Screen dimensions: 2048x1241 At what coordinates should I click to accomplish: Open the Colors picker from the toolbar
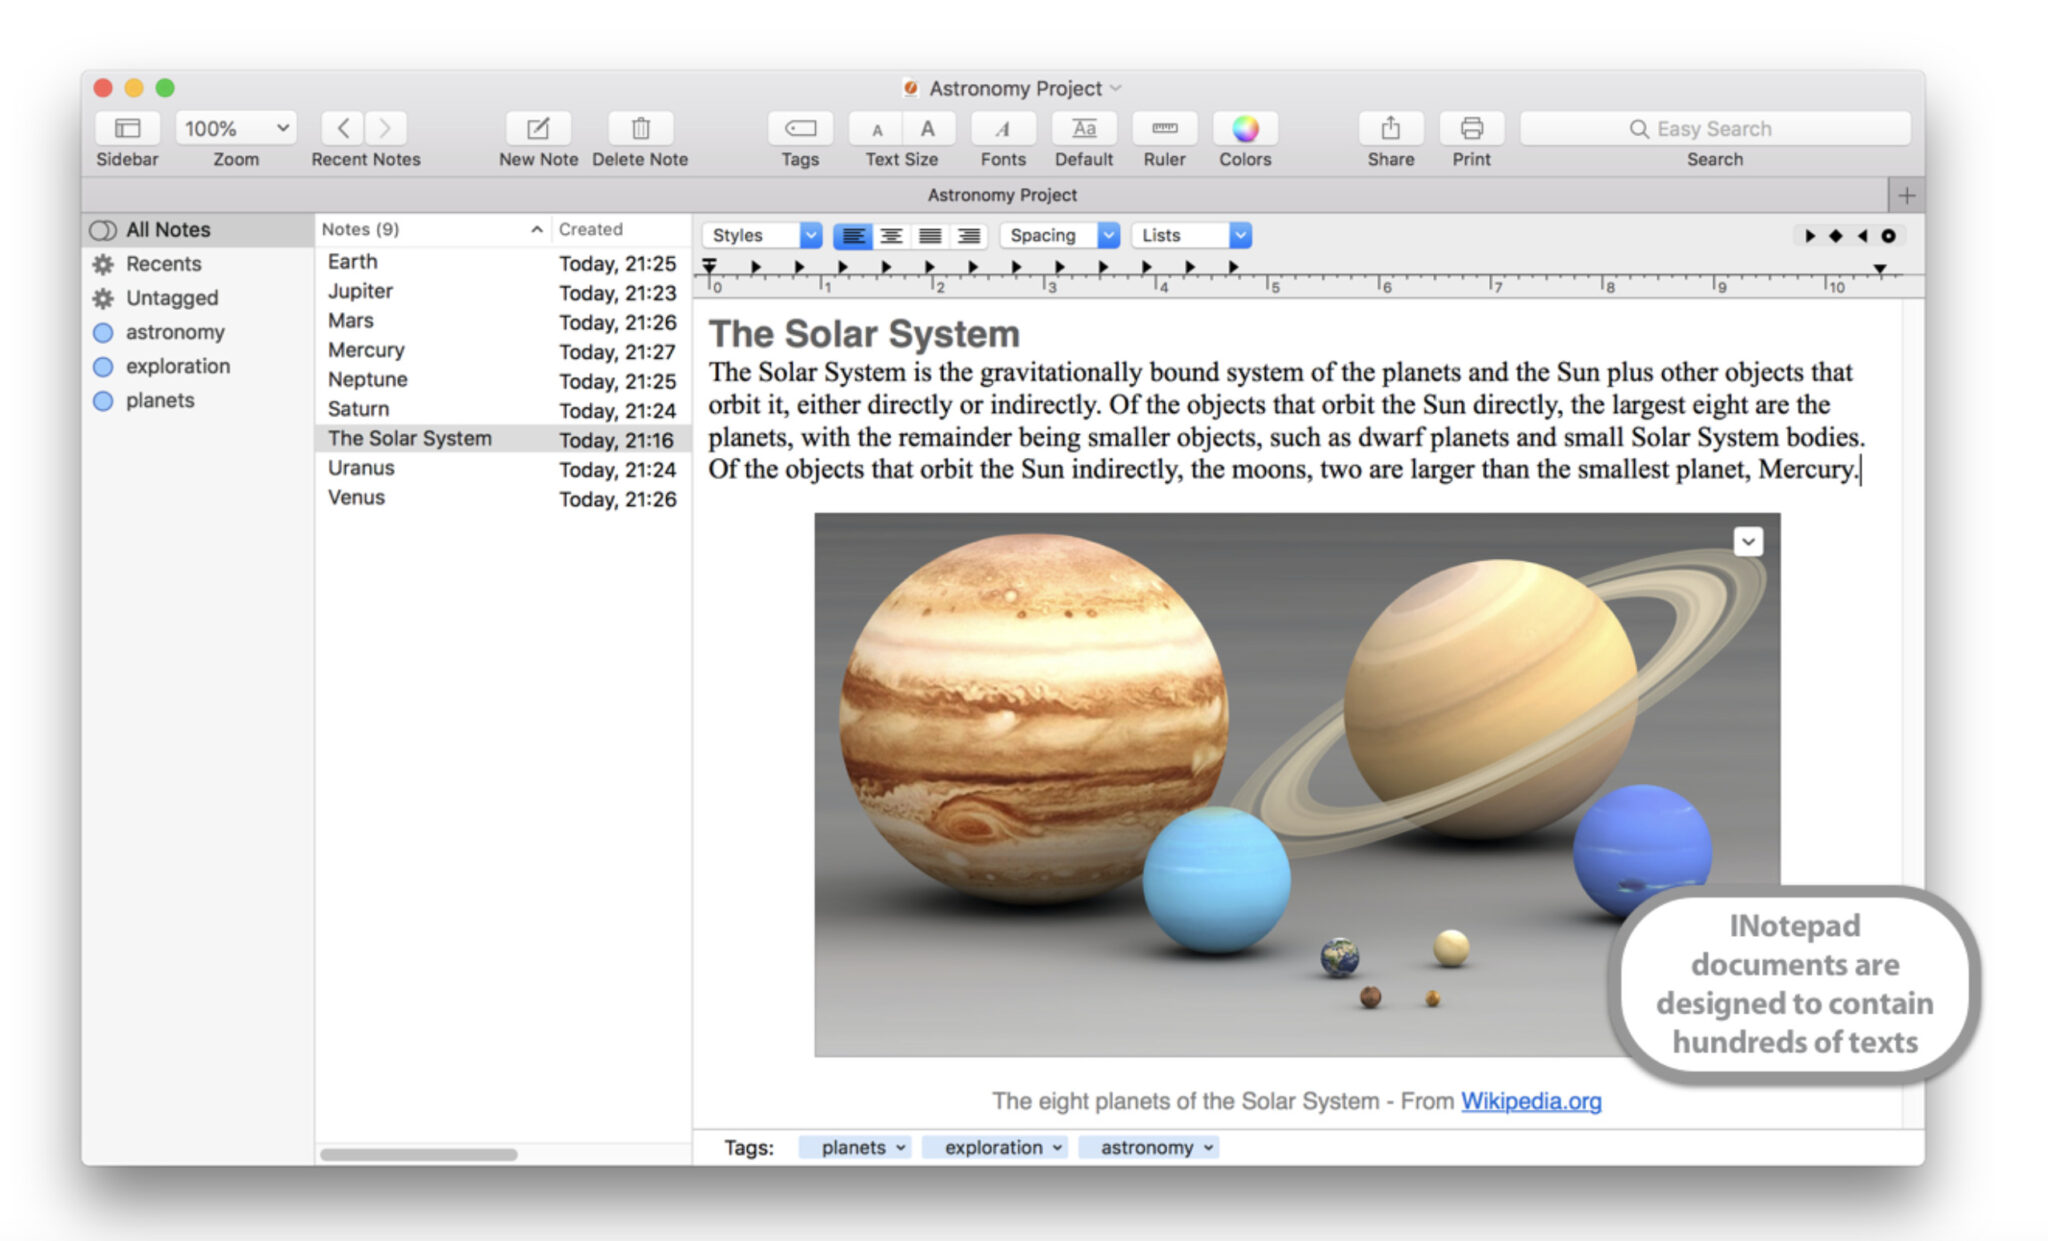click(x=1245, y=130)
